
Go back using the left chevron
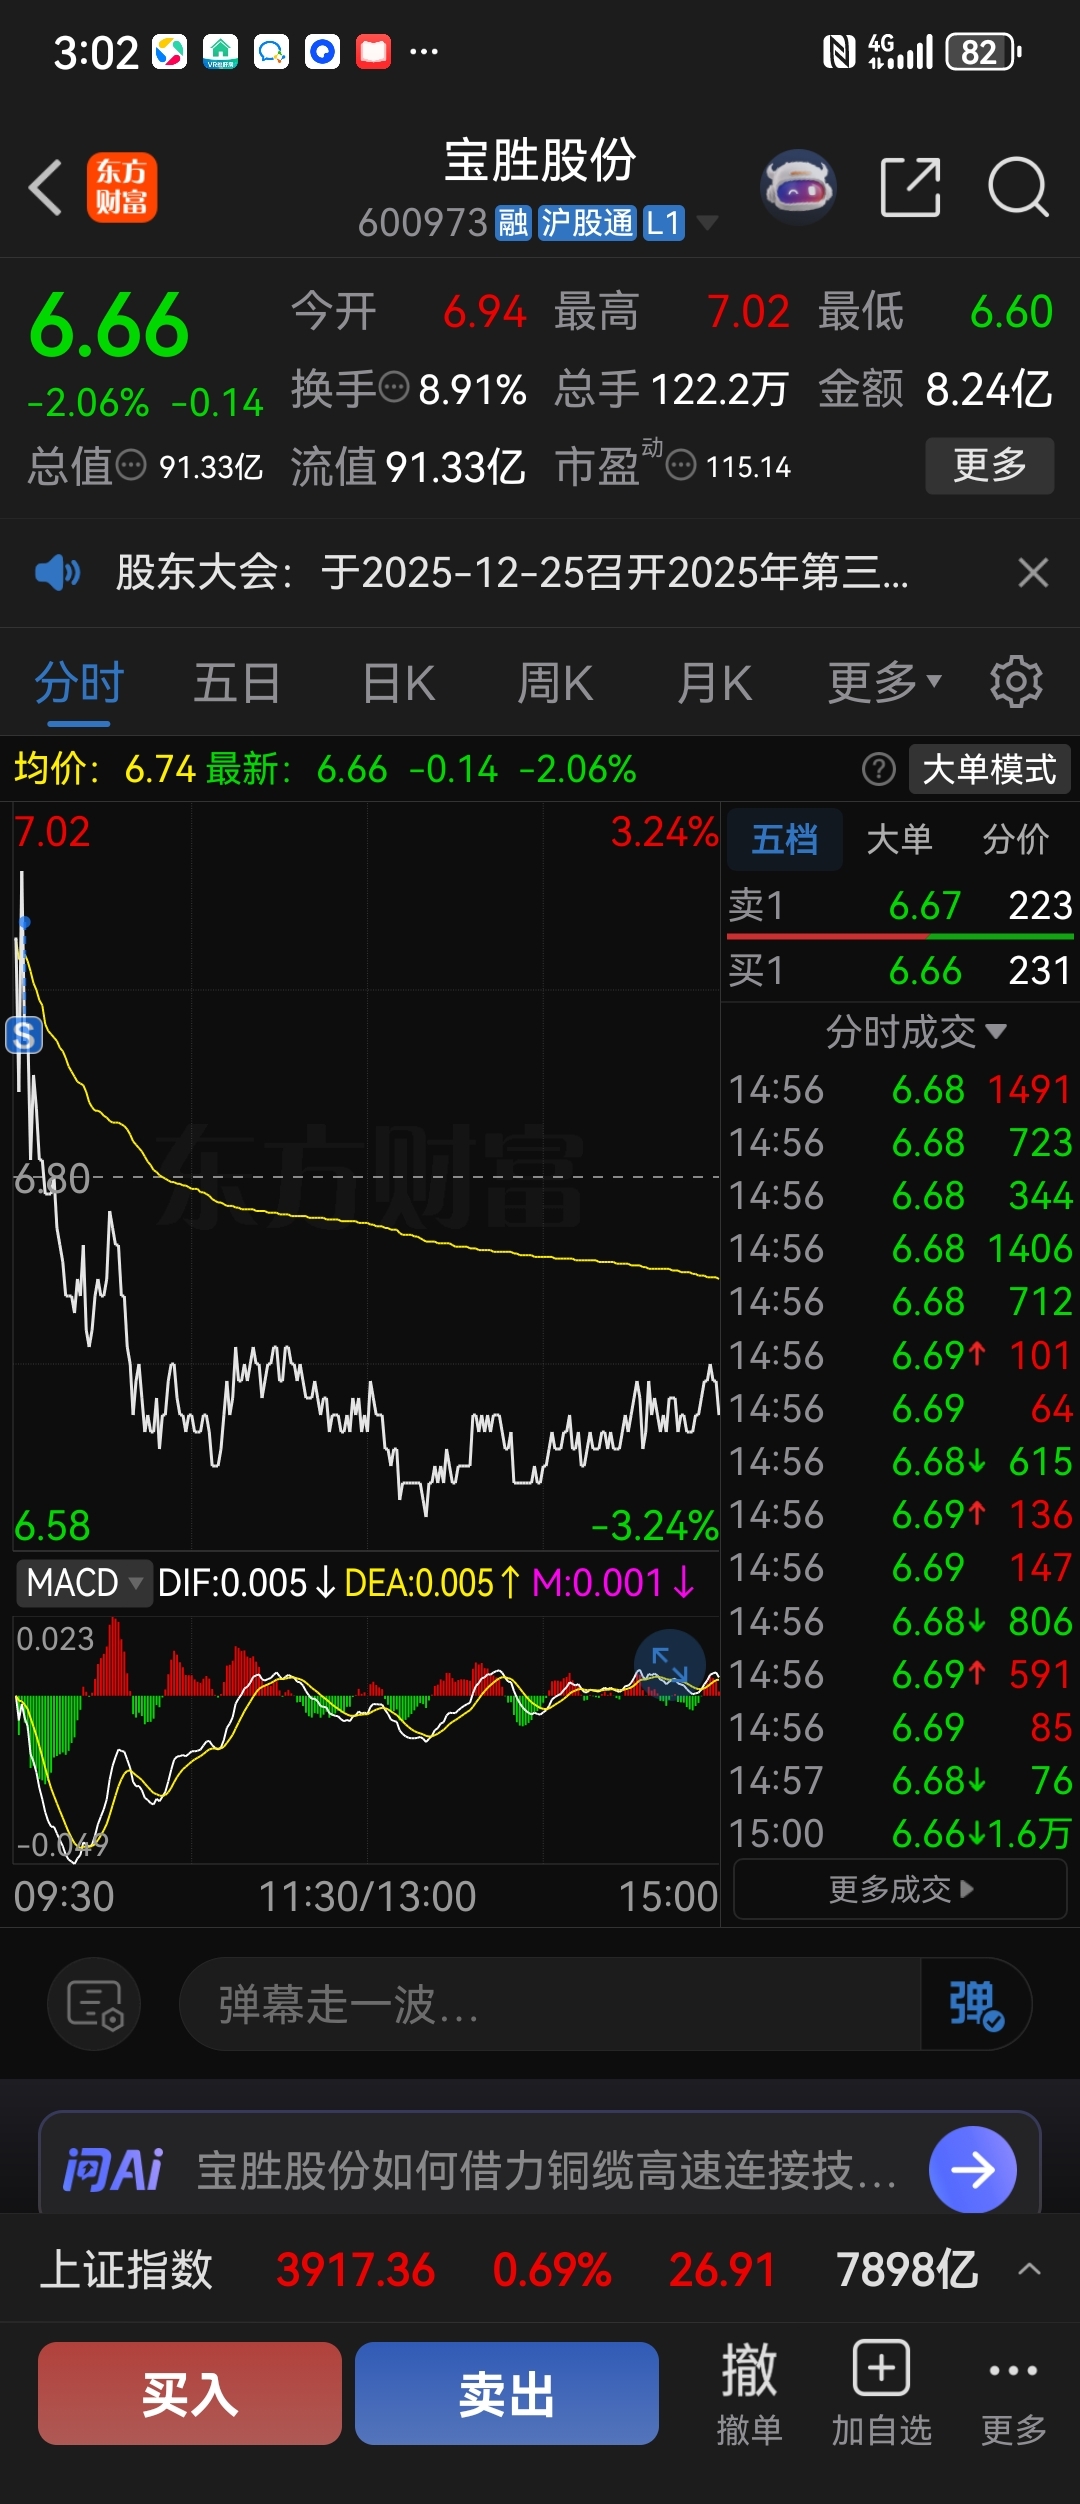coord(46,187)
